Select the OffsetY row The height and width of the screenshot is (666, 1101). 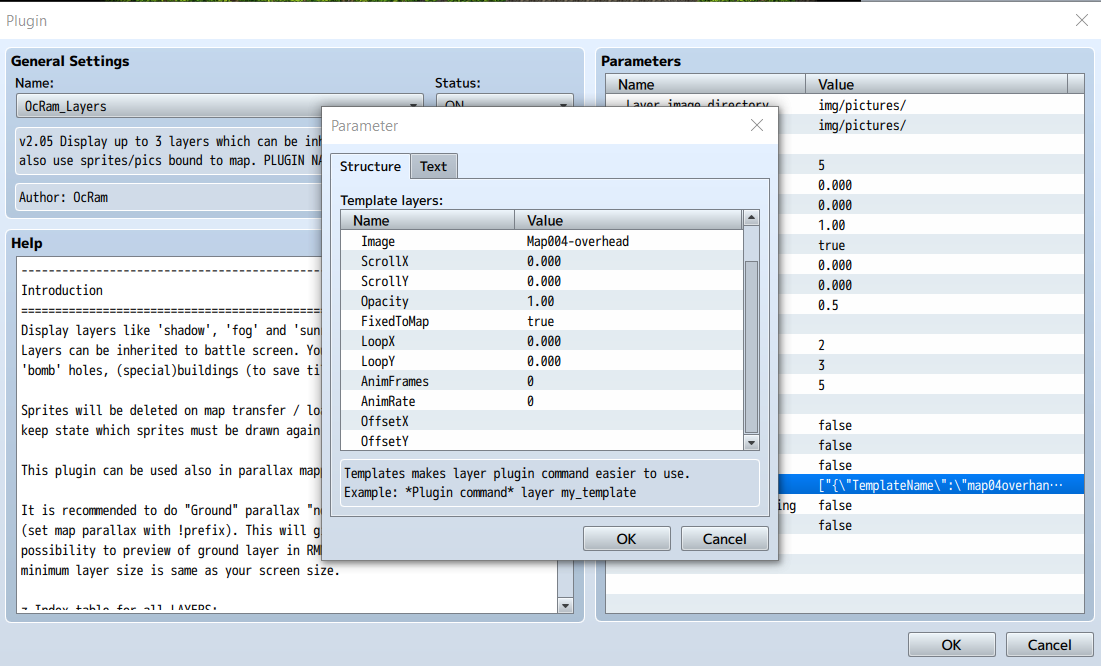(x=541, y=441)
